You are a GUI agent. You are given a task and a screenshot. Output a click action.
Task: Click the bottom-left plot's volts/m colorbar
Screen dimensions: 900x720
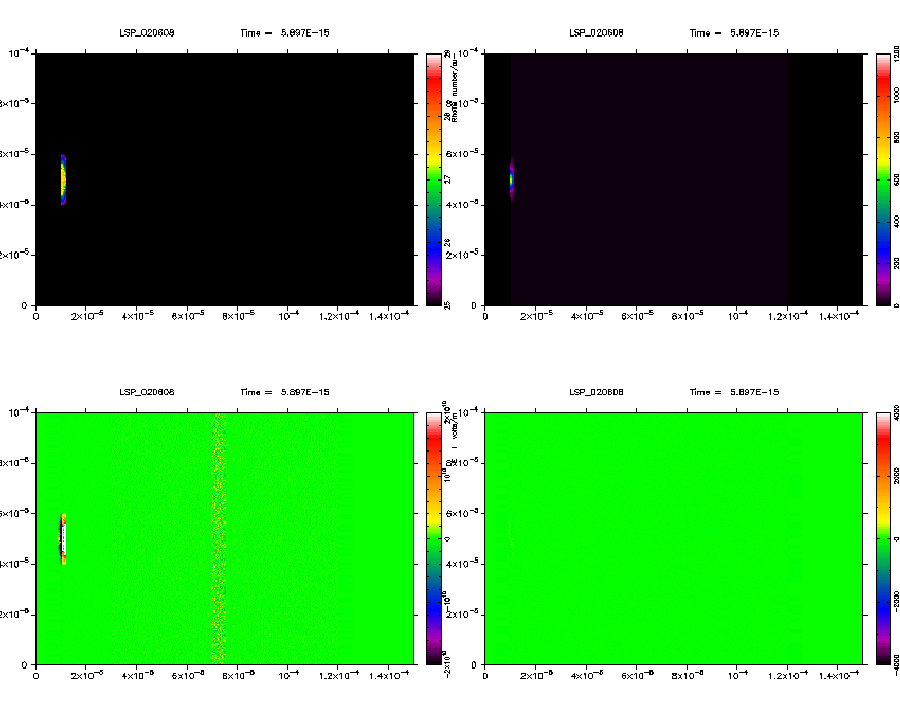(x=433, y=538)
